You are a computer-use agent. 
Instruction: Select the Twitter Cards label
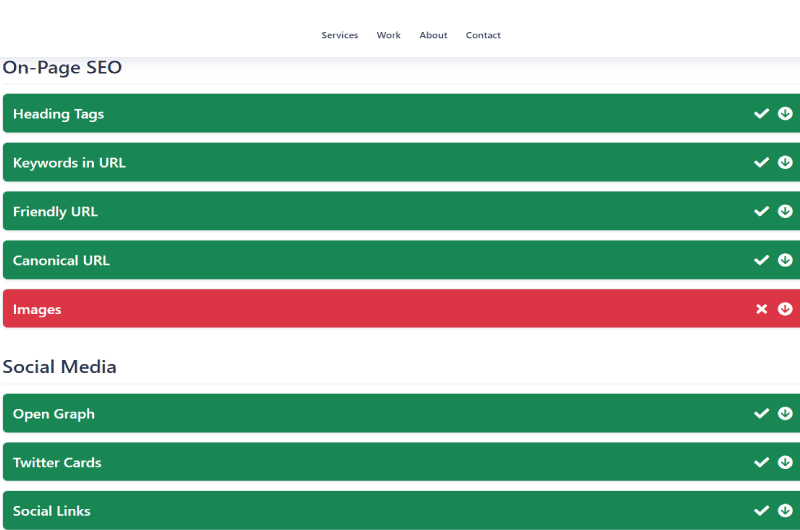pos(57,462)
